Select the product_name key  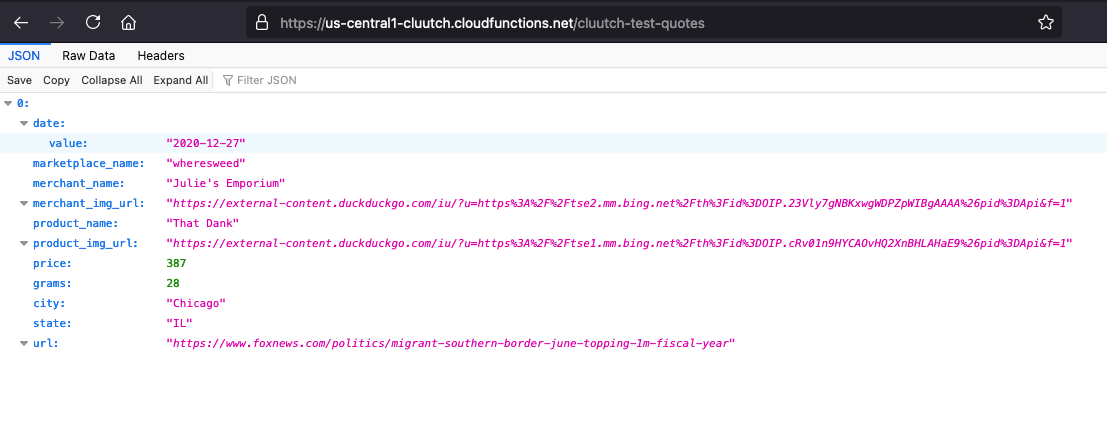click(75, 223)
